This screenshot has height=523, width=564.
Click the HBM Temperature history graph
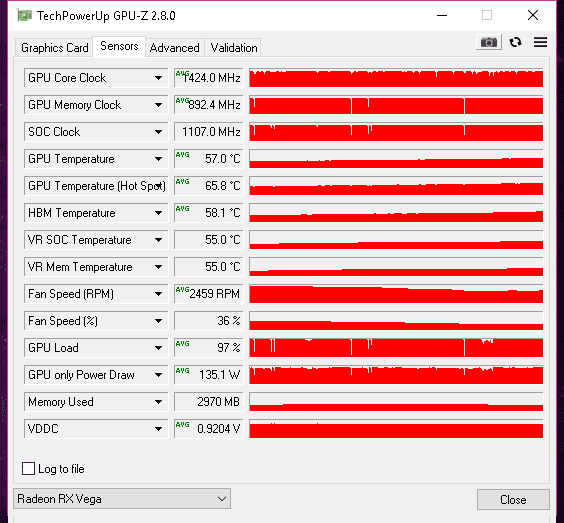(396, 213)
